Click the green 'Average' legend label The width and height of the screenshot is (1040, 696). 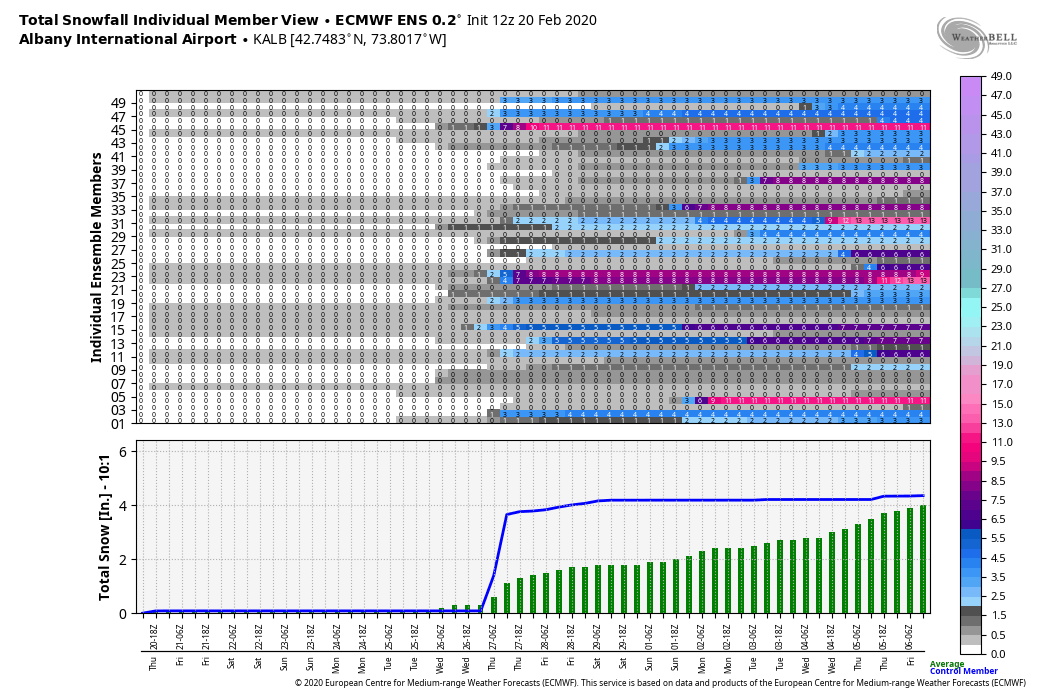pyautogui.click(x=946, y=663)
